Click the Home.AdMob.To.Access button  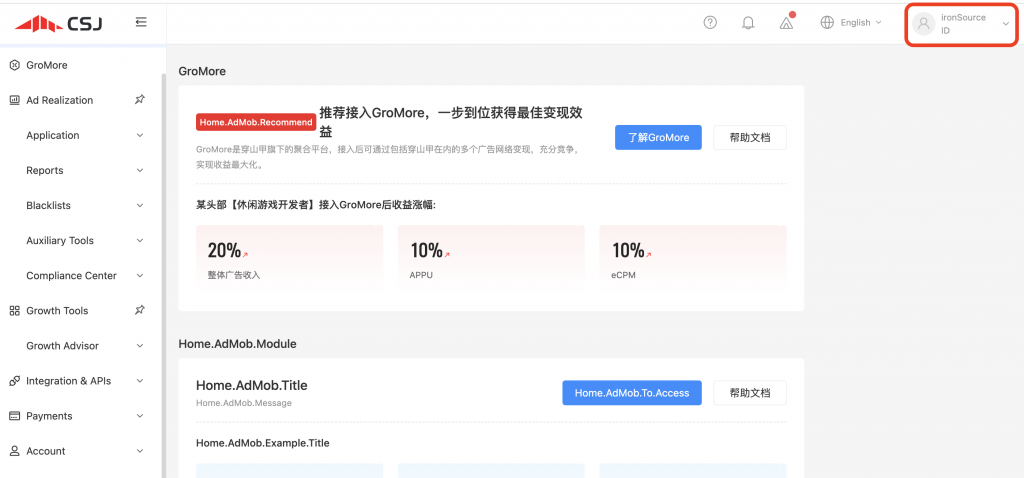click(x=631, y=393)
